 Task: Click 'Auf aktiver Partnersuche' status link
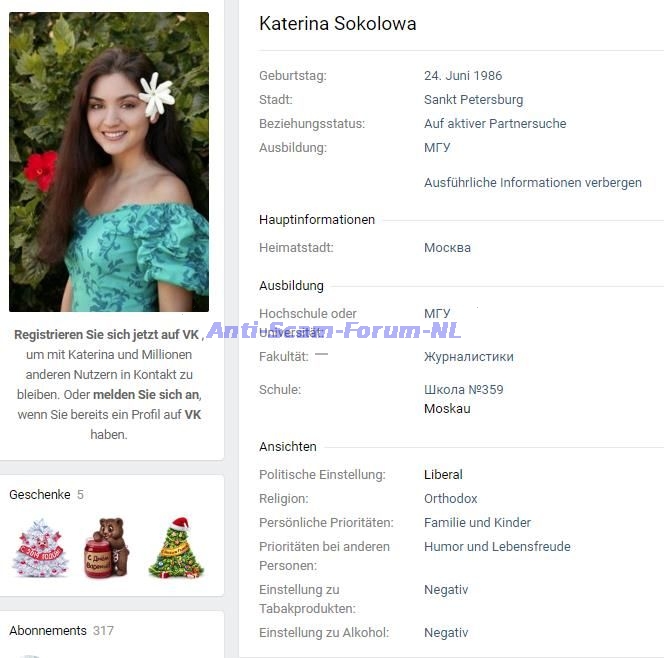[x=495, y=124]
